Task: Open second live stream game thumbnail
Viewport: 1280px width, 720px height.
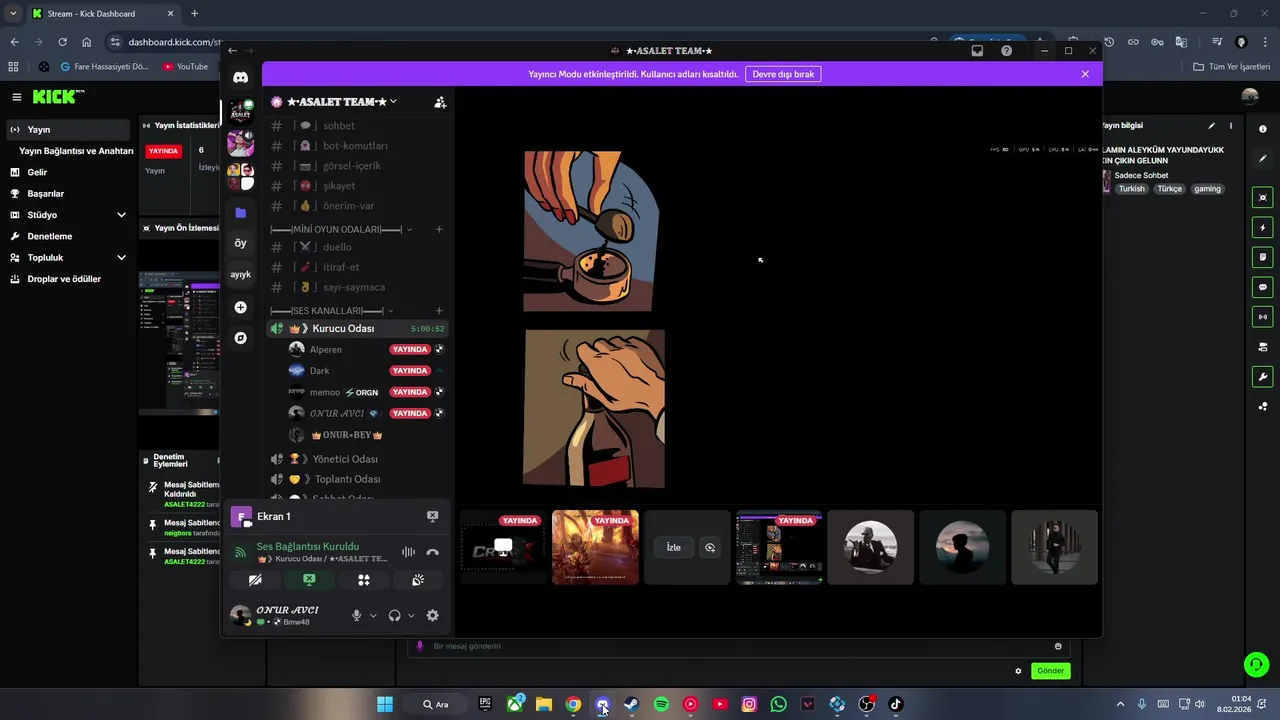Action: click(595, 548)
